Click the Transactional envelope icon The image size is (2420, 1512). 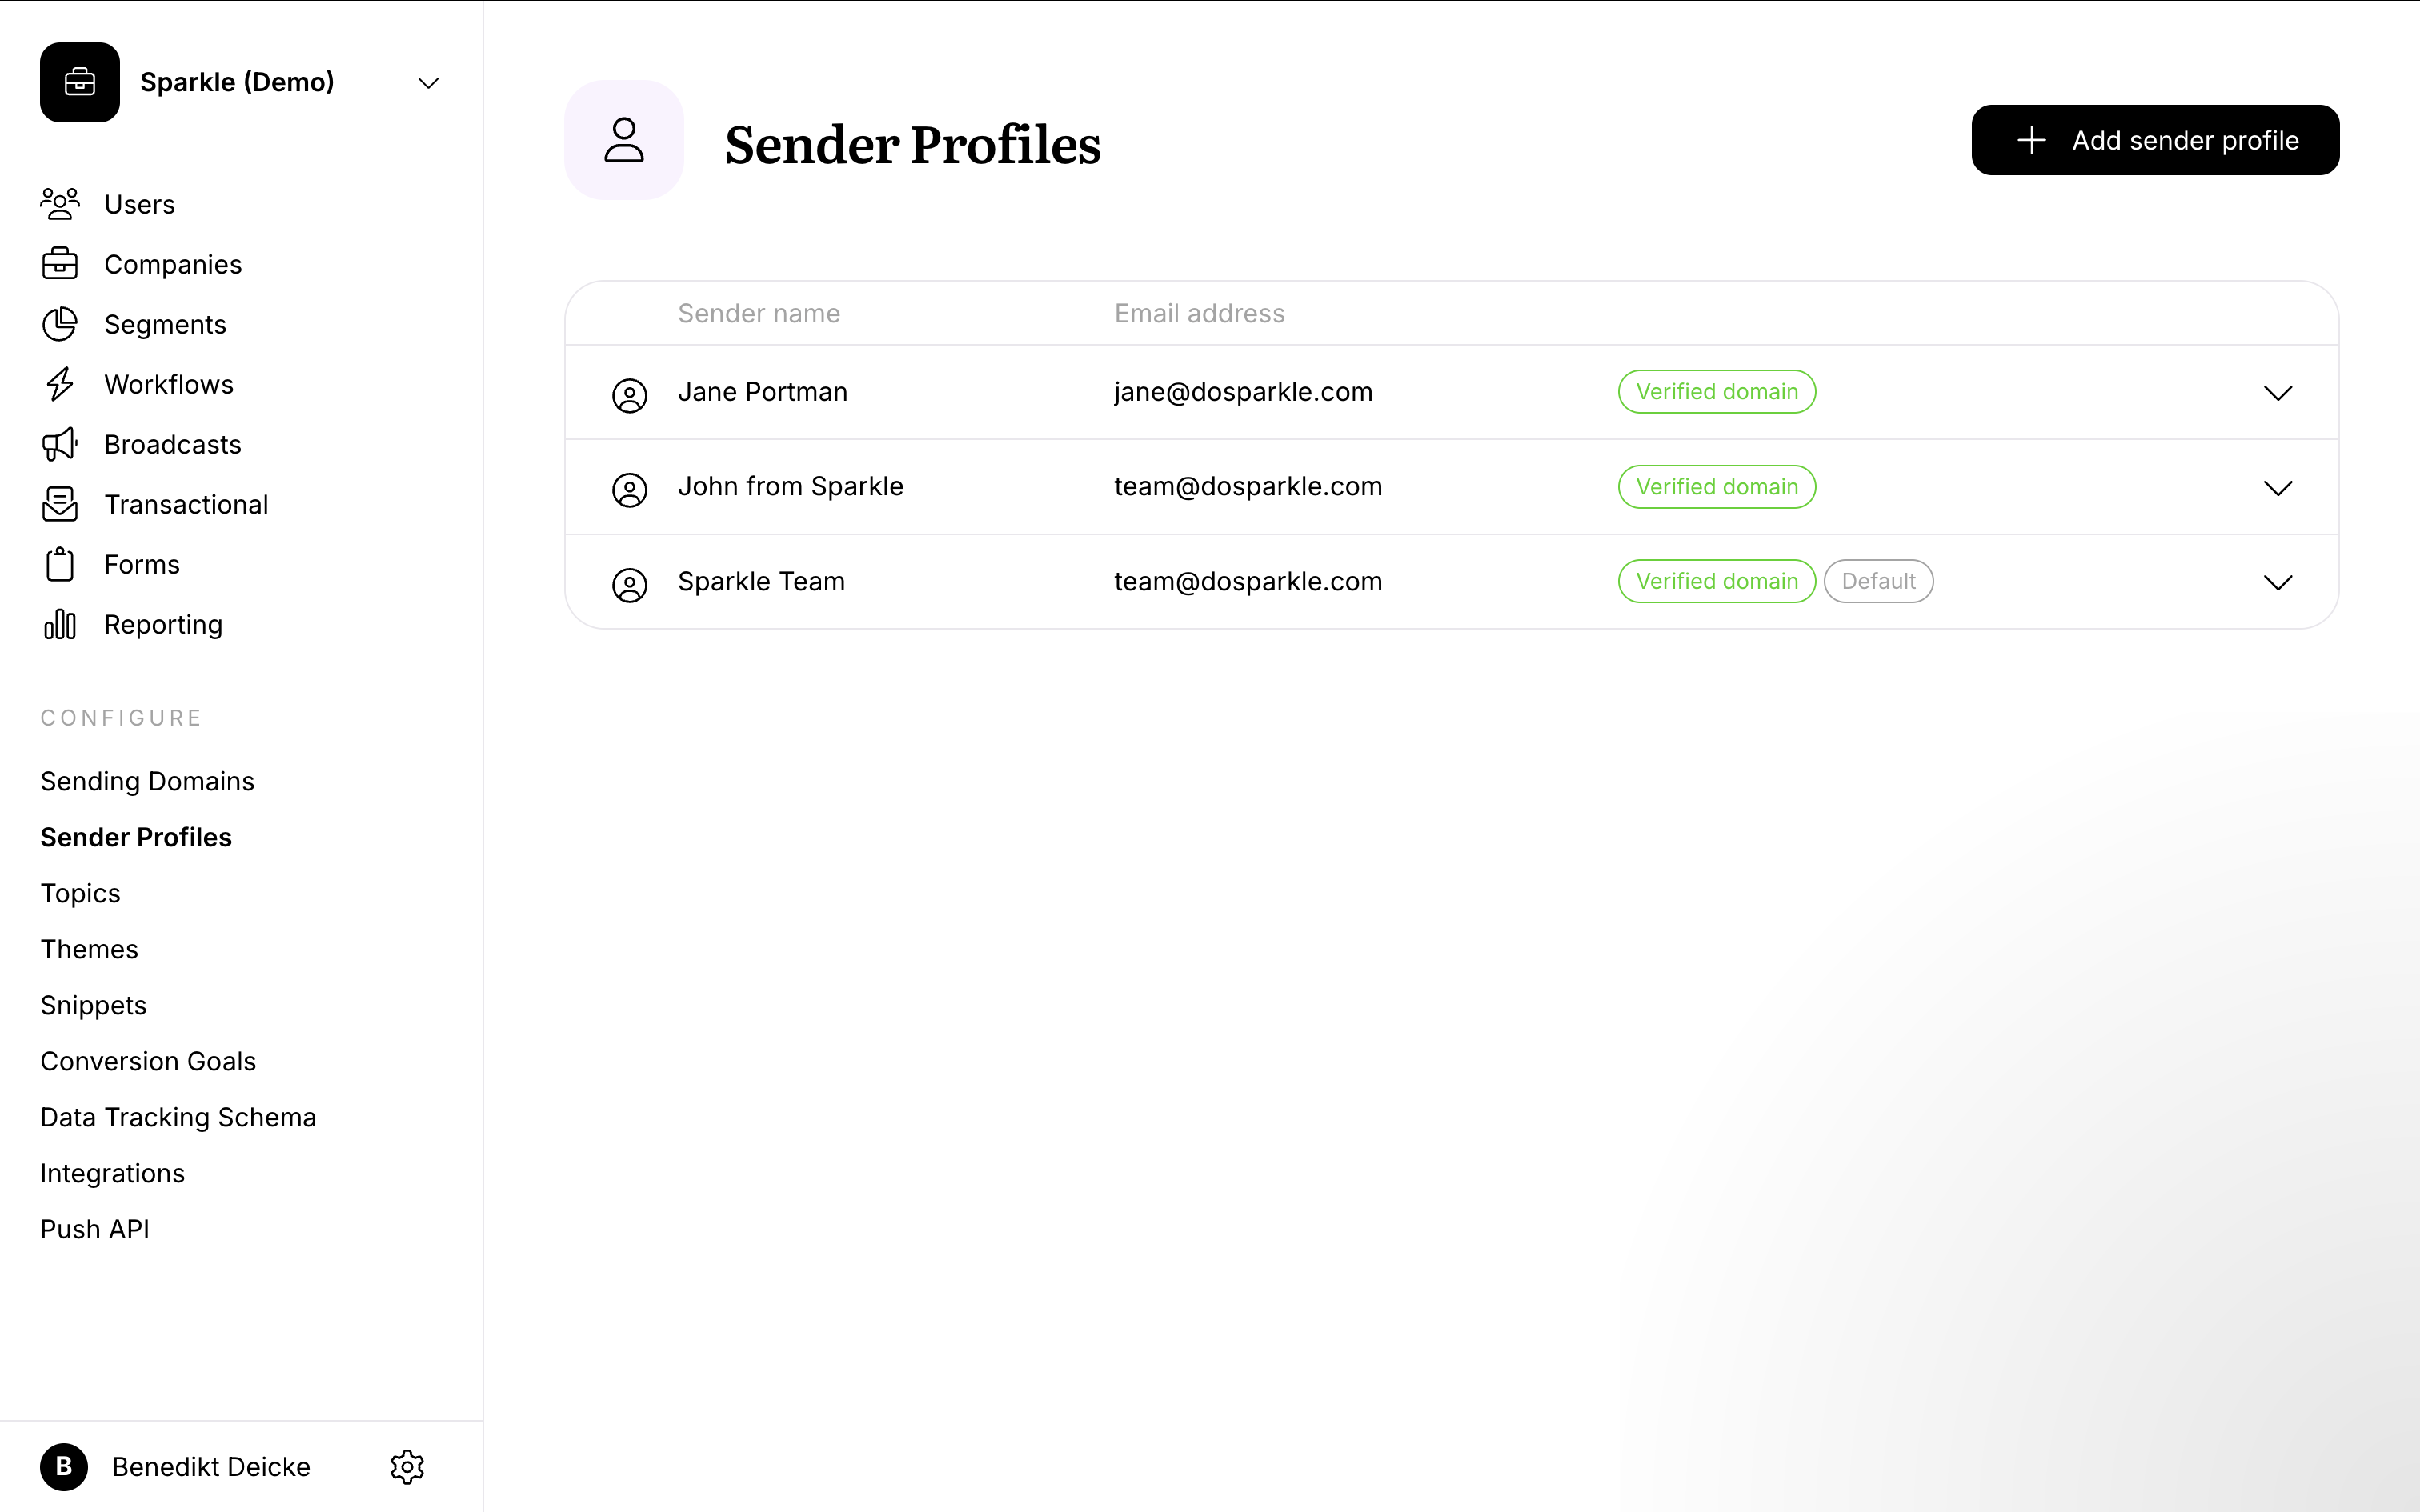(61, 504)
